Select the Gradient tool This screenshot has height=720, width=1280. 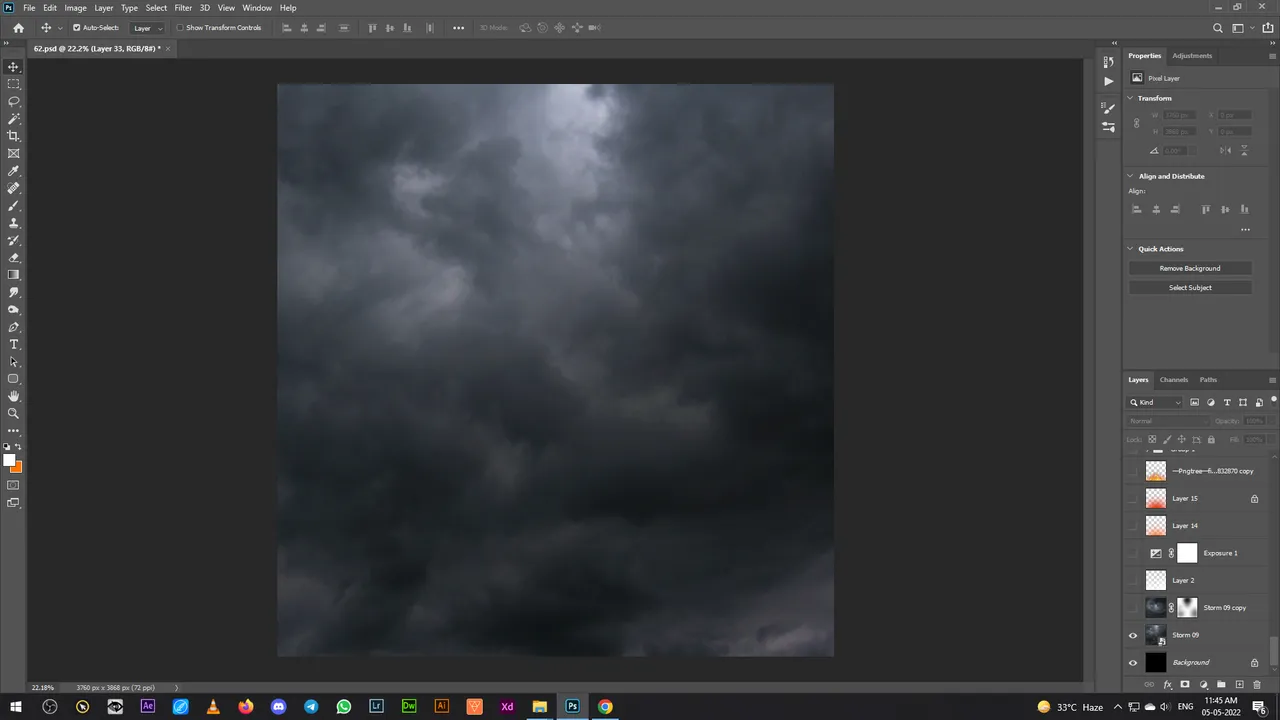pos(13,275)
